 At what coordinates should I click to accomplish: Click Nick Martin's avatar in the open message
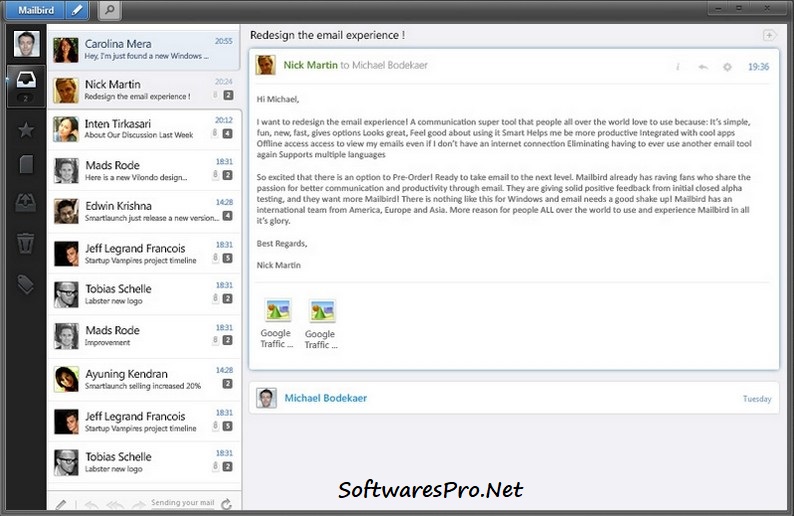pos(265,65)
